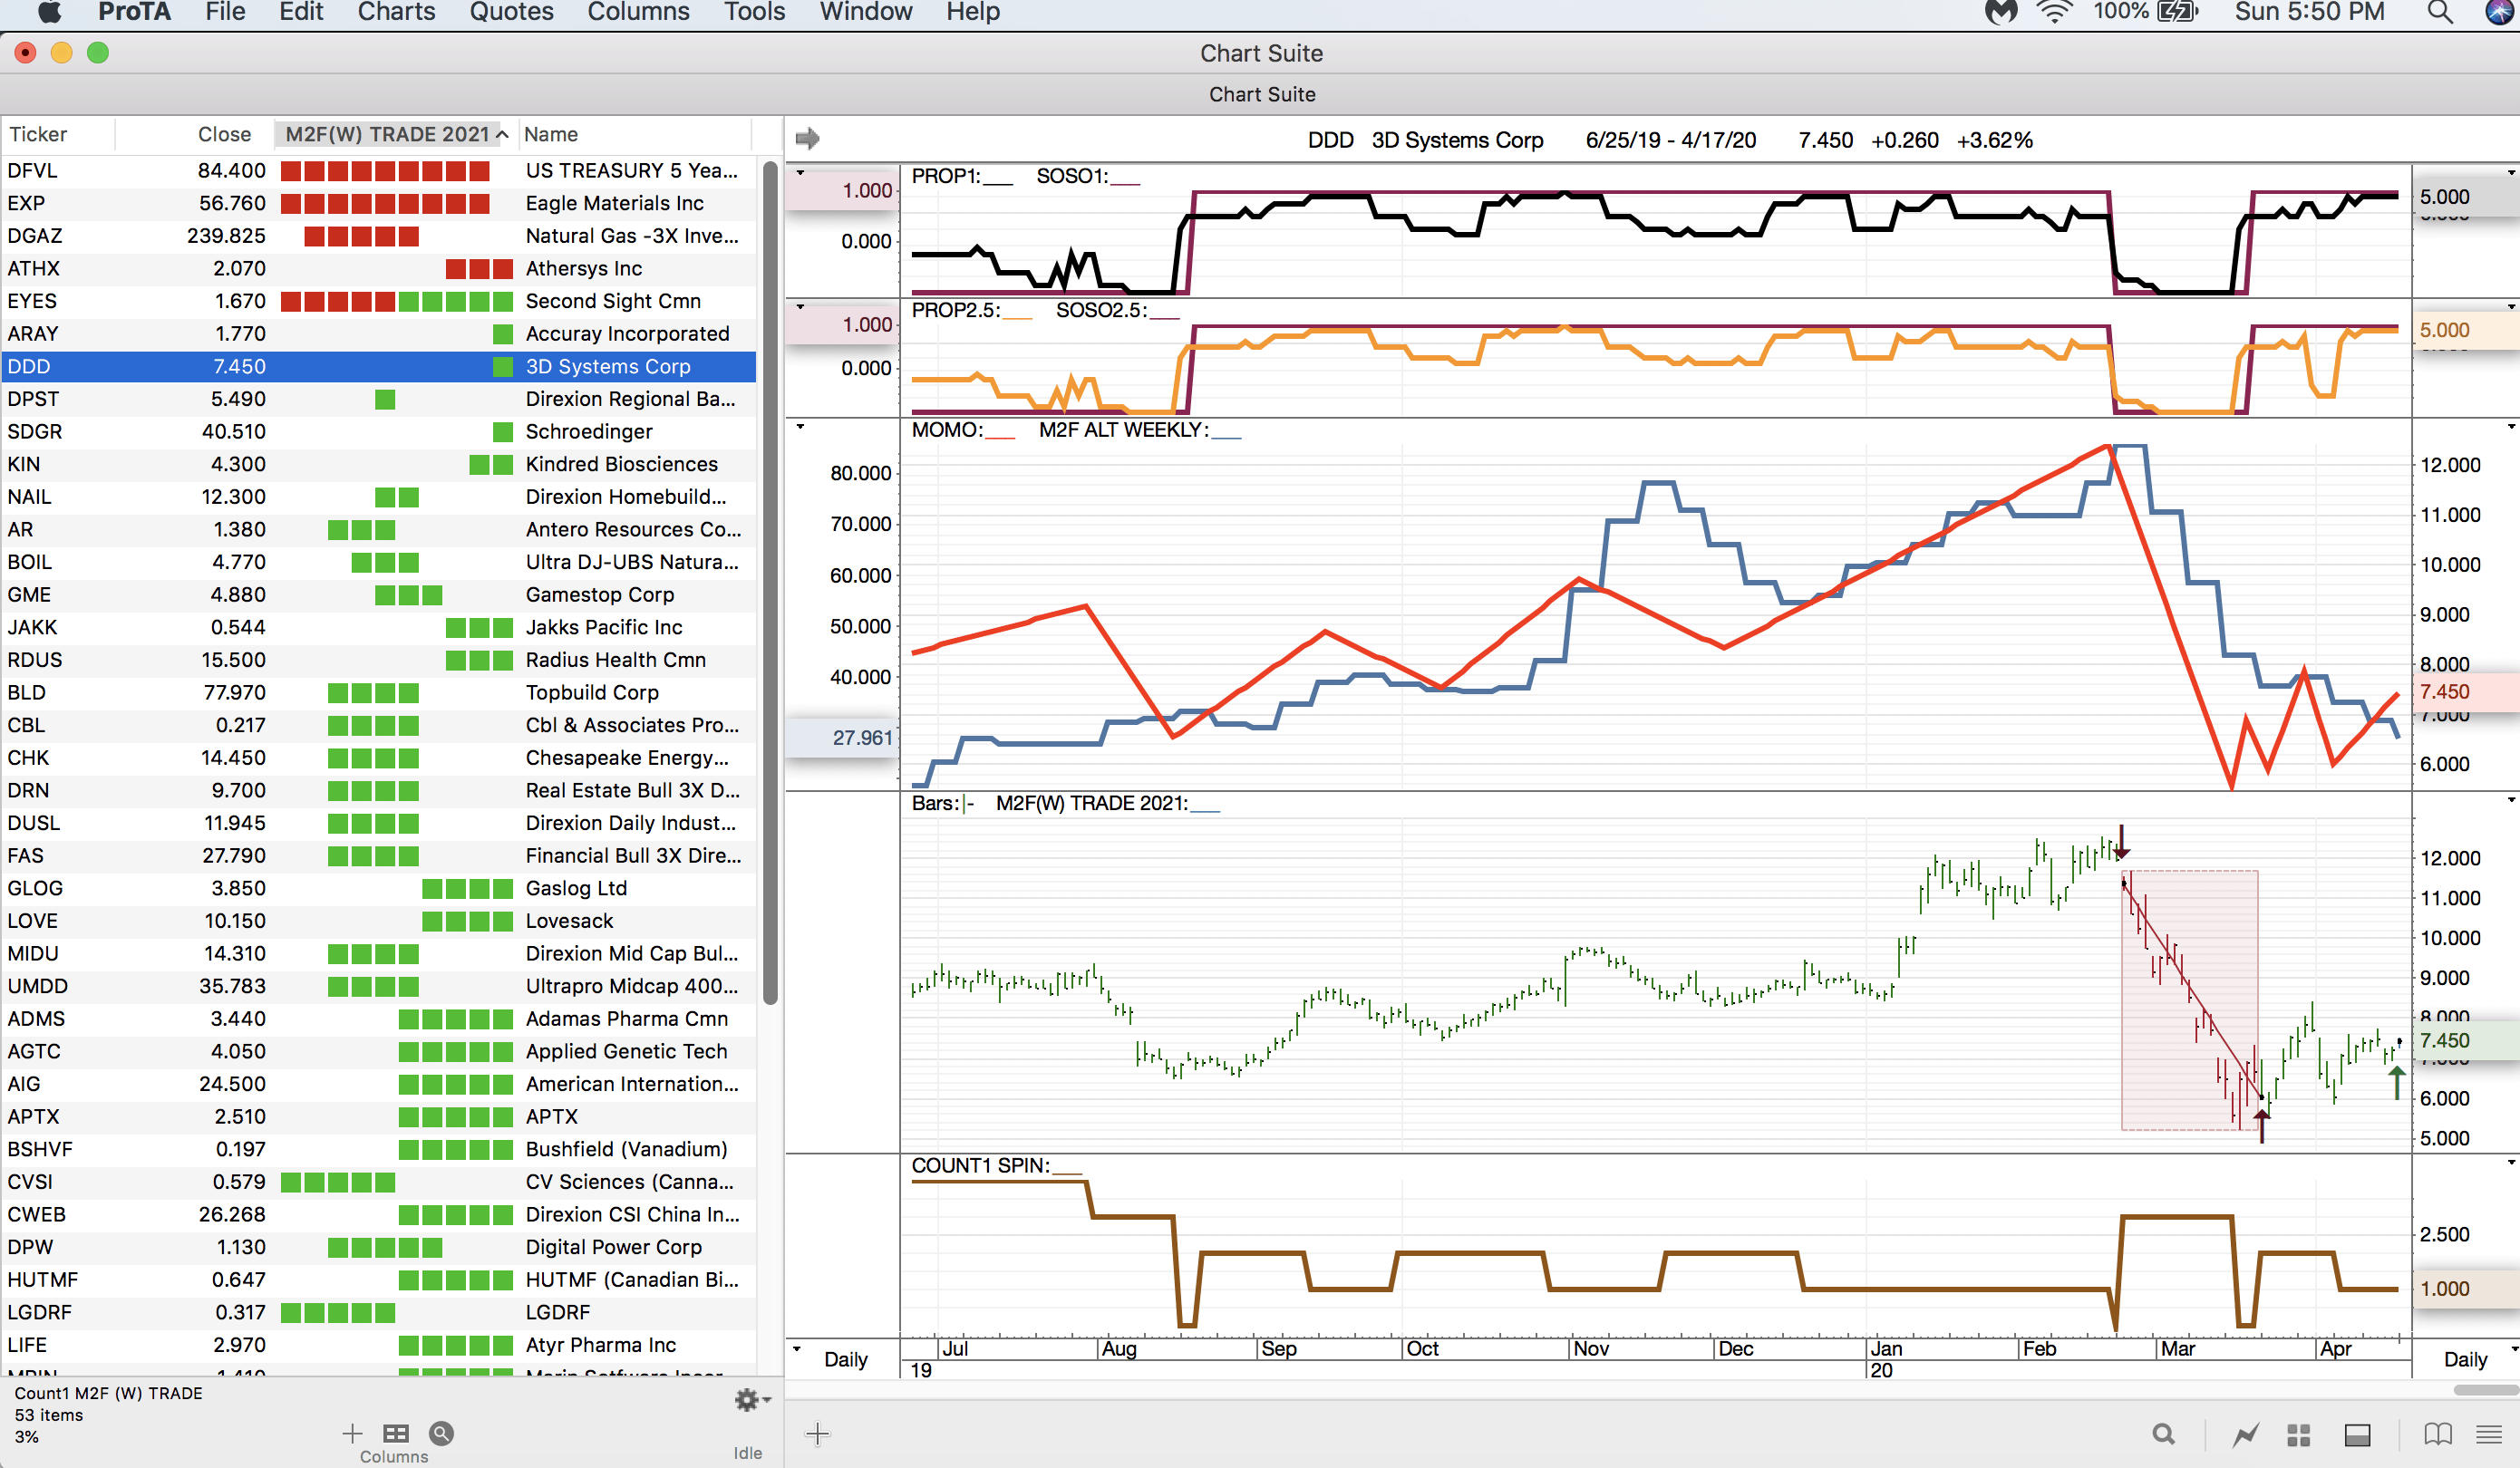2520x1468 pixels.
Task: Click the split pane layout icon
Action: pos(2357,1435)
